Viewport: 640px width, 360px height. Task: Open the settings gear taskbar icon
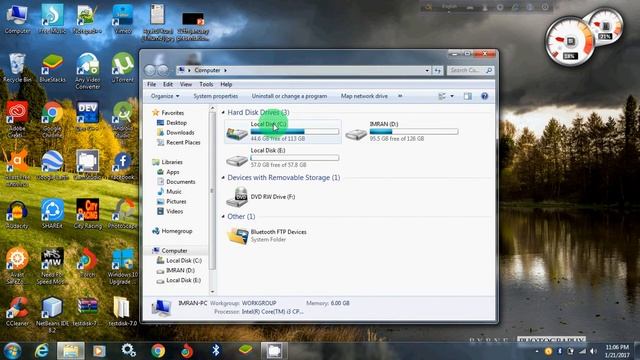128,350
